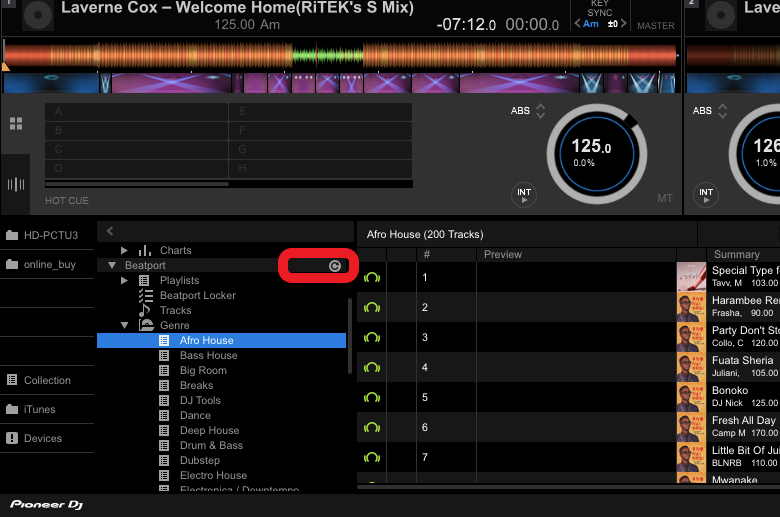
Task: Toggle the MASTER button on deck 1
Action: [x=656, y=26]
